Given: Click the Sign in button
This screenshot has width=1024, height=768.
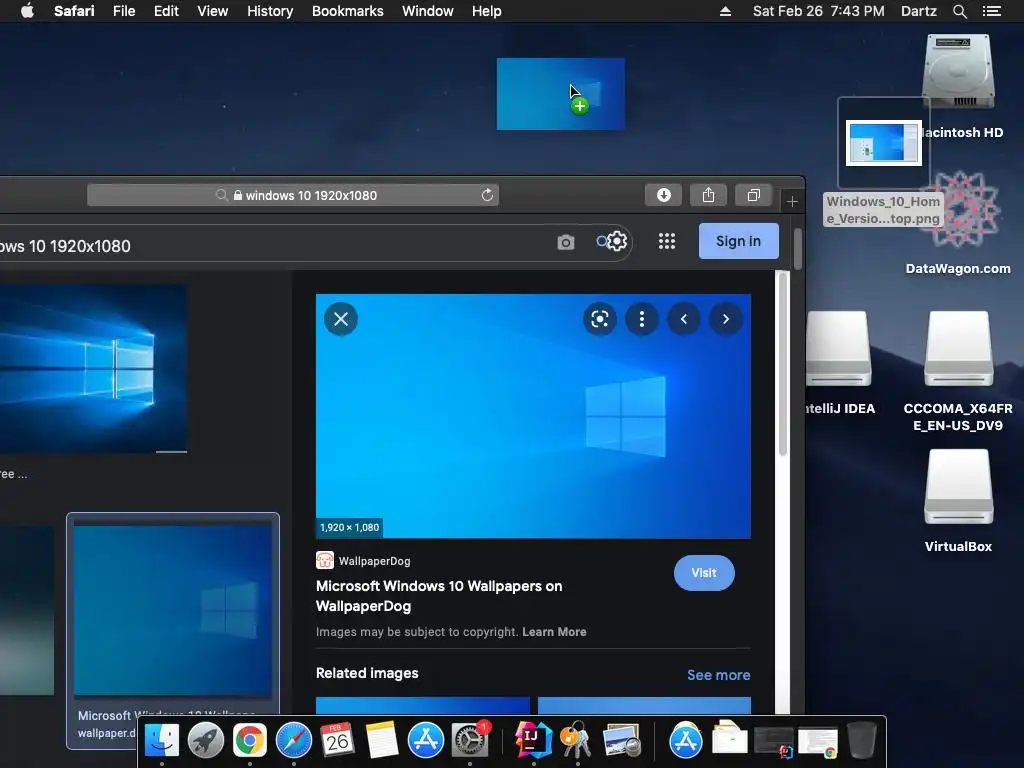Looking at the screenshot, I should 739,241.
